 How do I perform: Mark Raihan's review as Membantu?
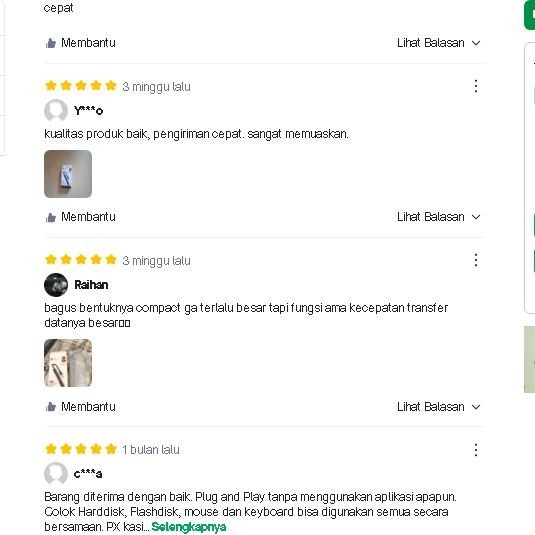tap(81, 407)
